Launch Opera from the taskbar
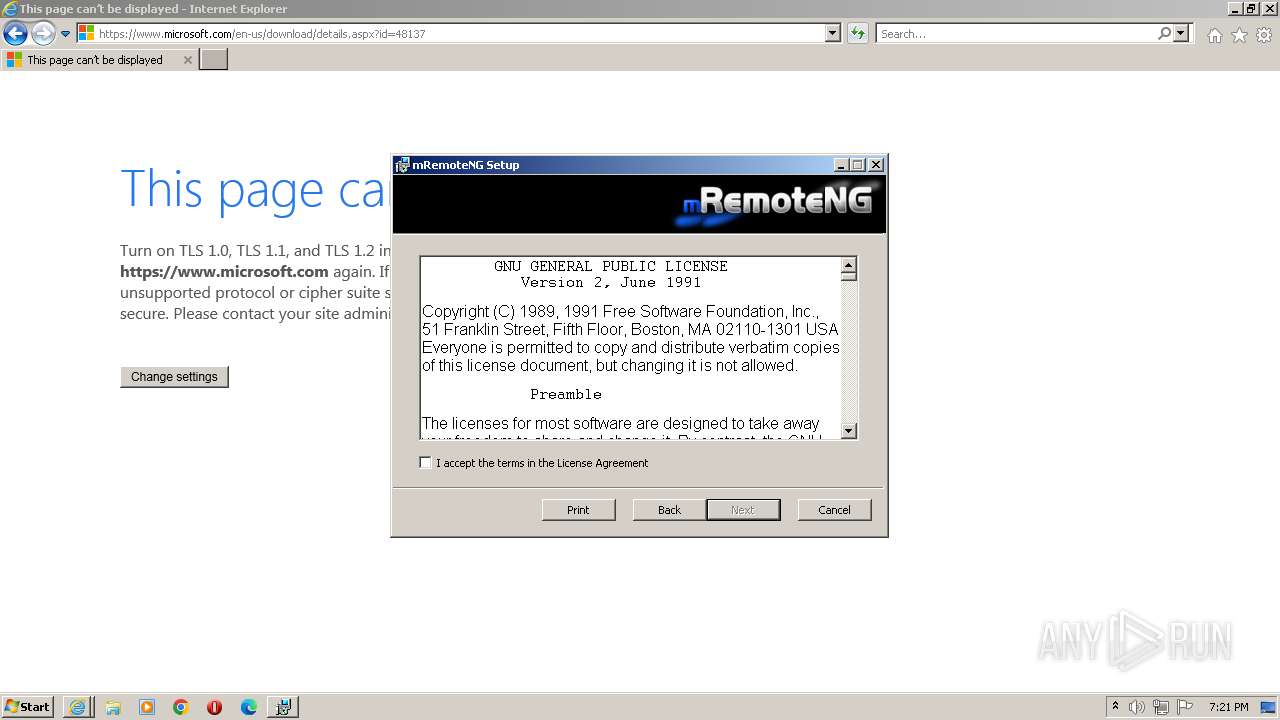This screenshot has width=1280, height=720. coord(214,707)
